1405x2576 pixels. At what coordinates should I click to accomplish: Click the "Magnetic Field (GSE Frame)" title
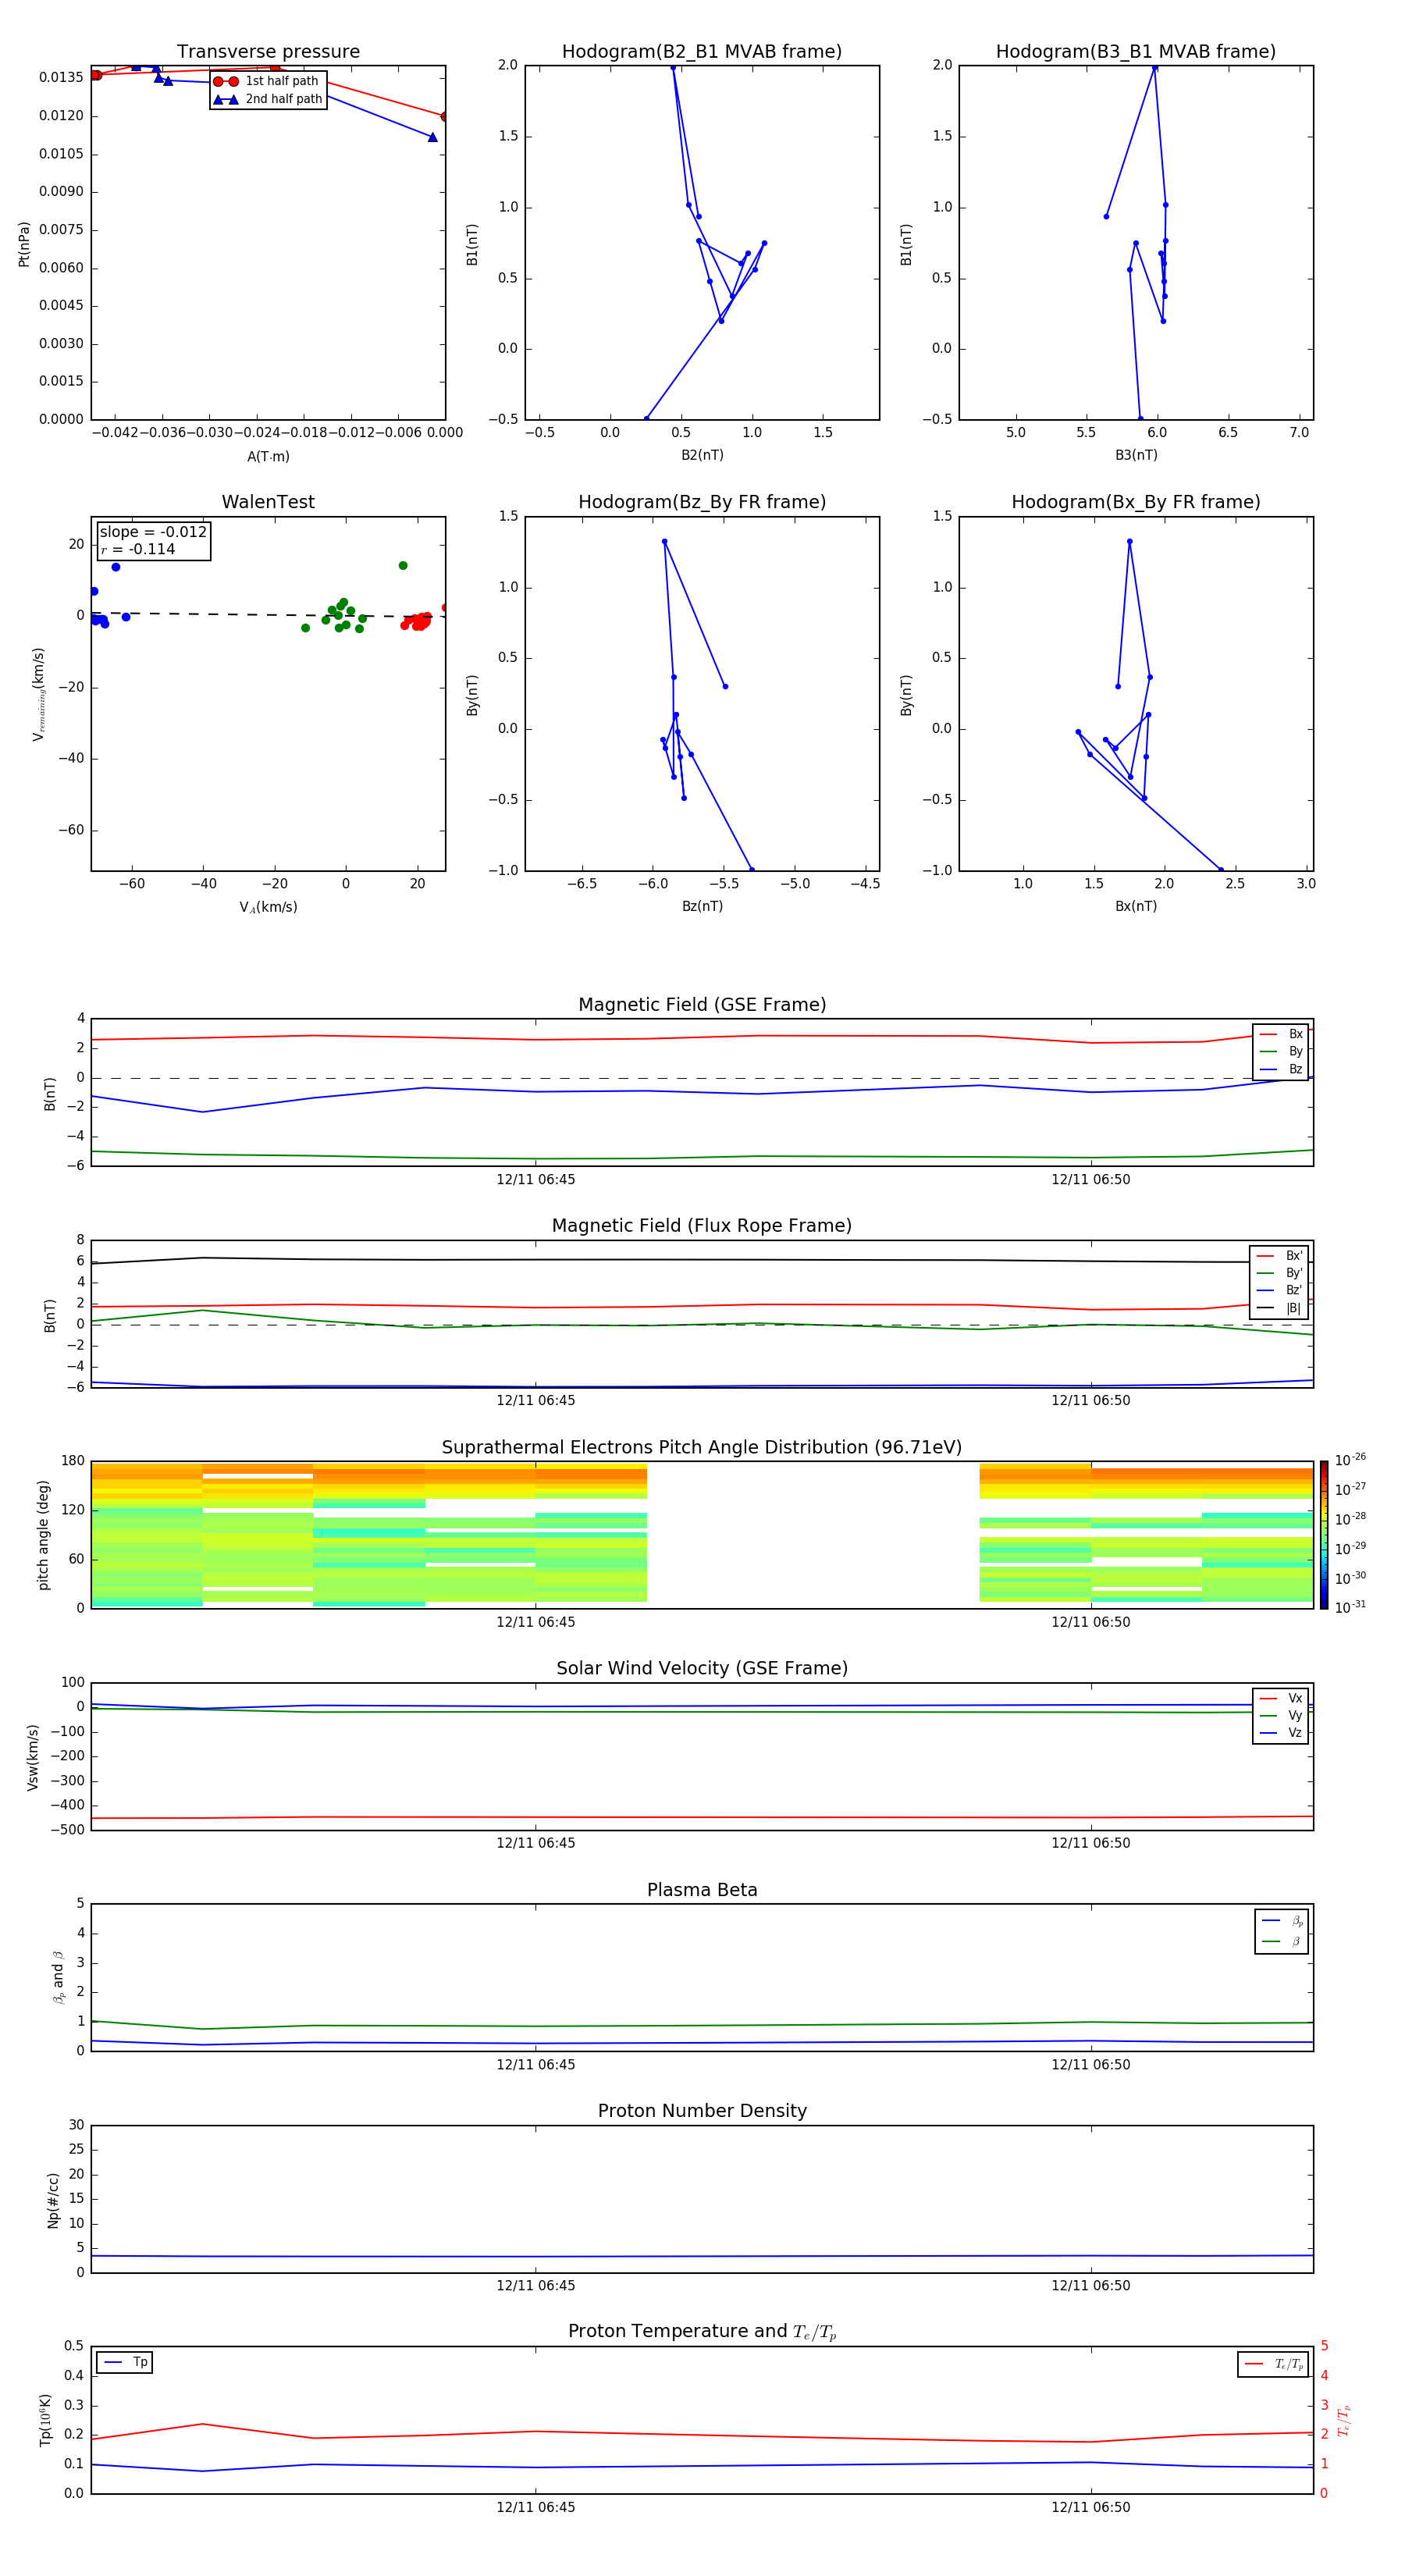coord(702,1005)
